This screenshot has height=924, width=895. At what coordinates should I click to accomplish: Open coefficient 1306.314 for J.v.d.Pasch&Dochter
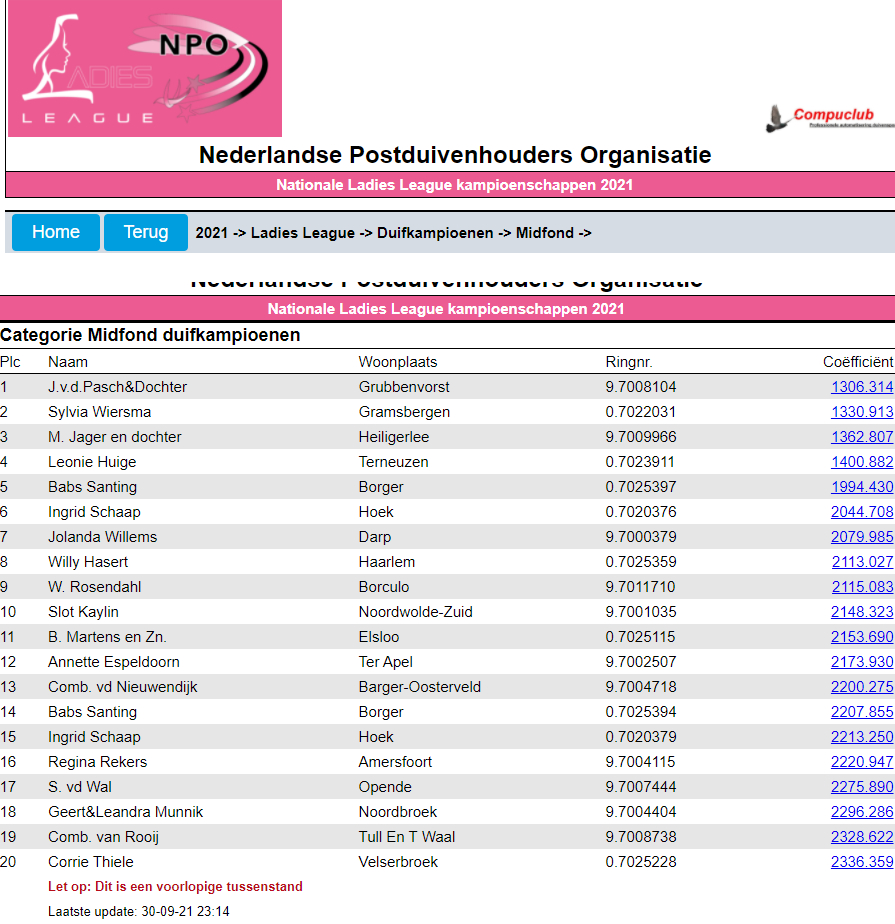coord(862,387)
